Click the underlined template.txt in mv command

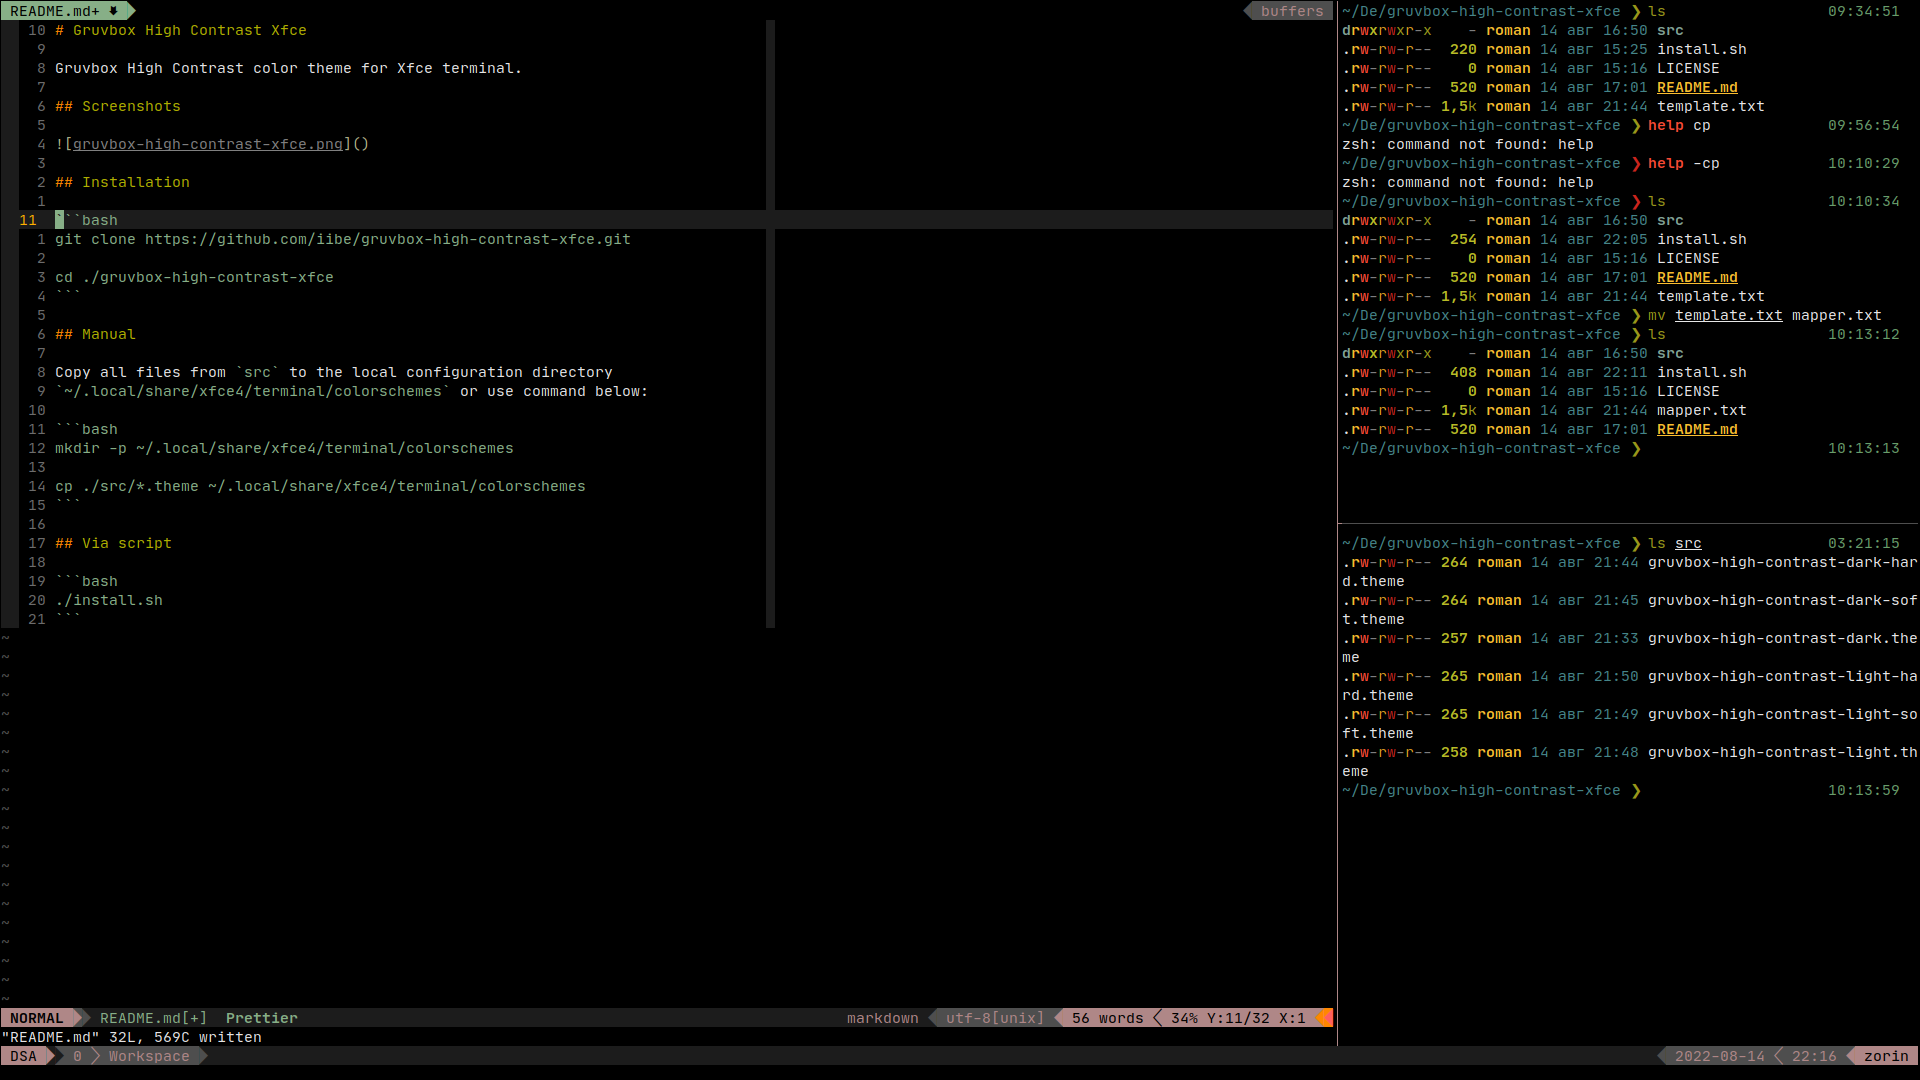point(1728,316)
